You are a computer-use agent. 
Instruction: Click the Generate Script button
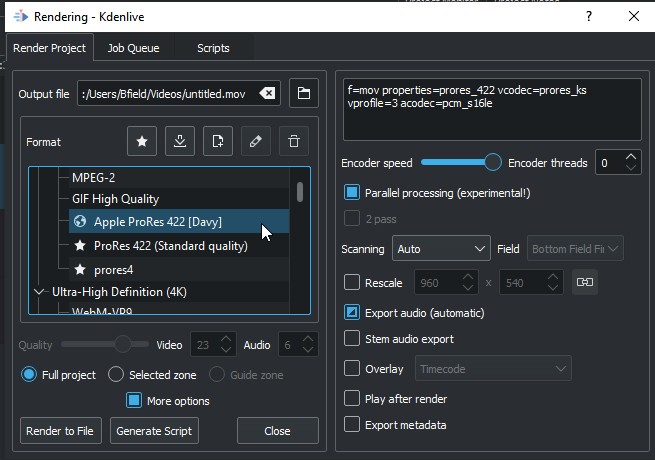click(x=154, y=430)
